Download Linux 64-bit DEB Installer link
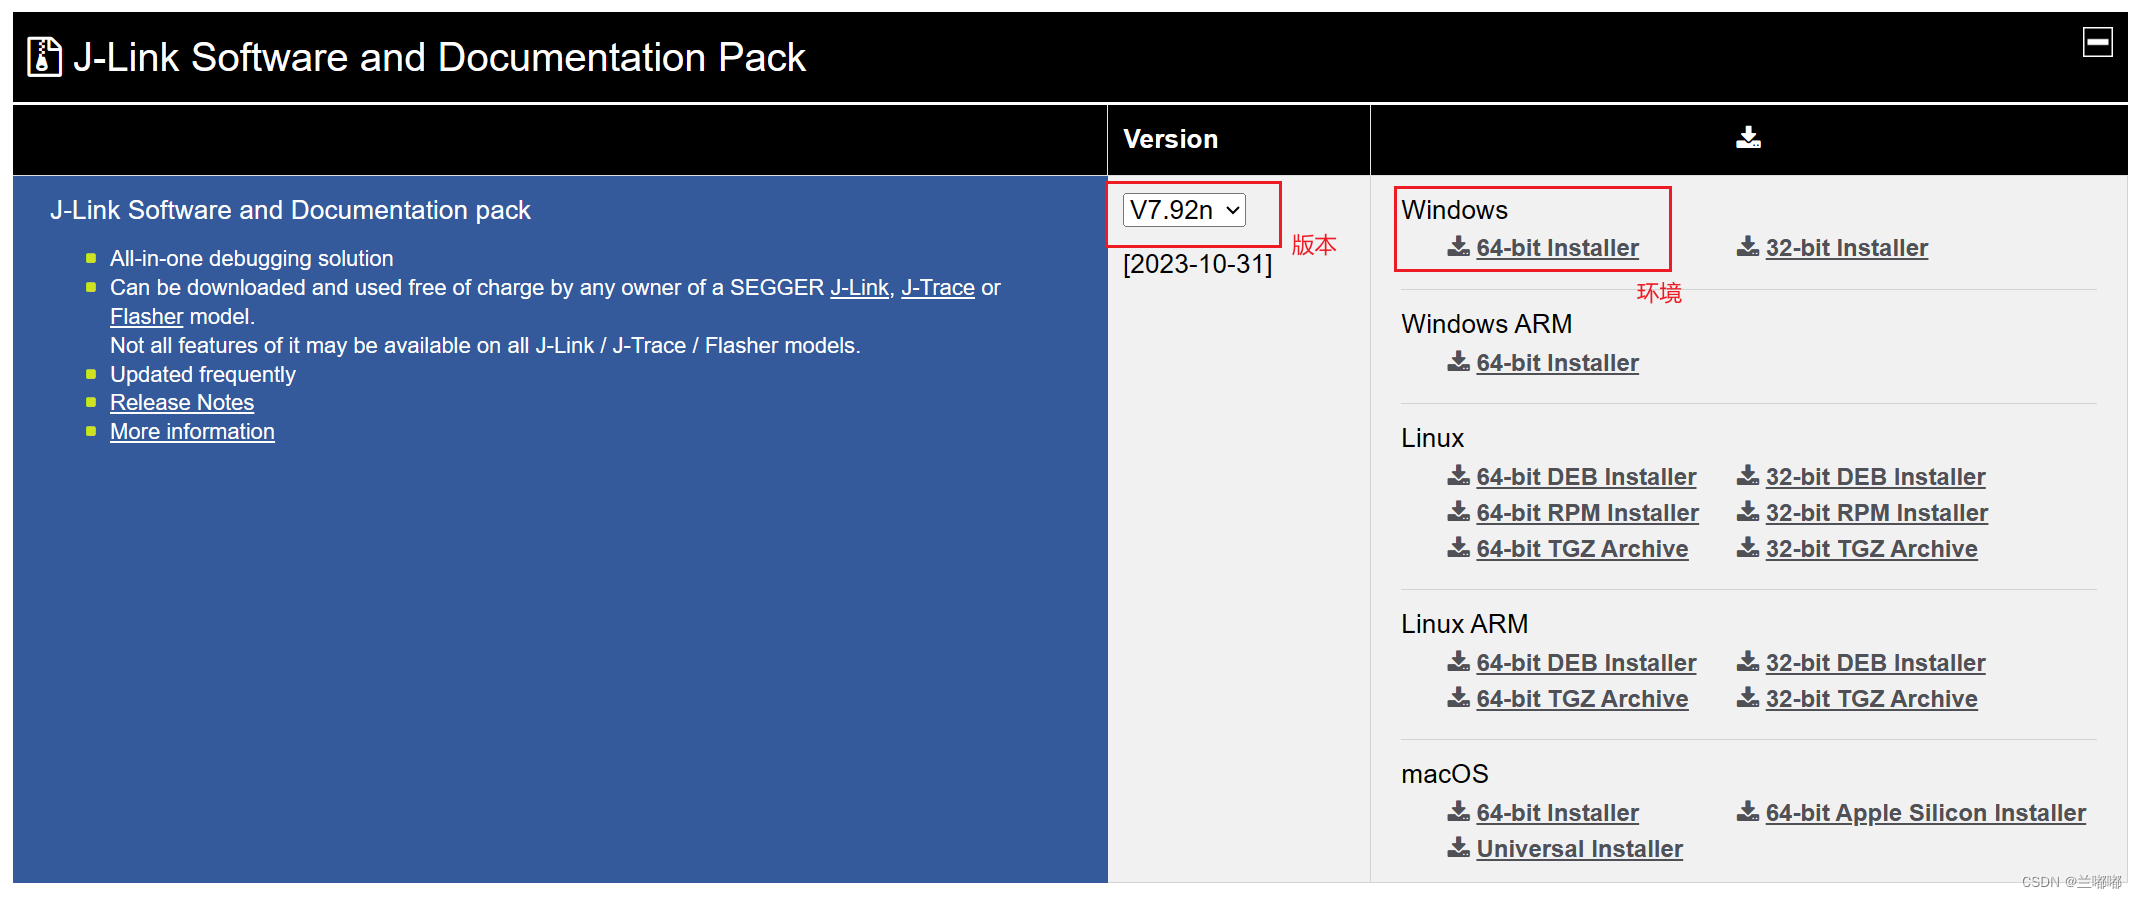The image size is (2137, 898). click(1586, 477)
